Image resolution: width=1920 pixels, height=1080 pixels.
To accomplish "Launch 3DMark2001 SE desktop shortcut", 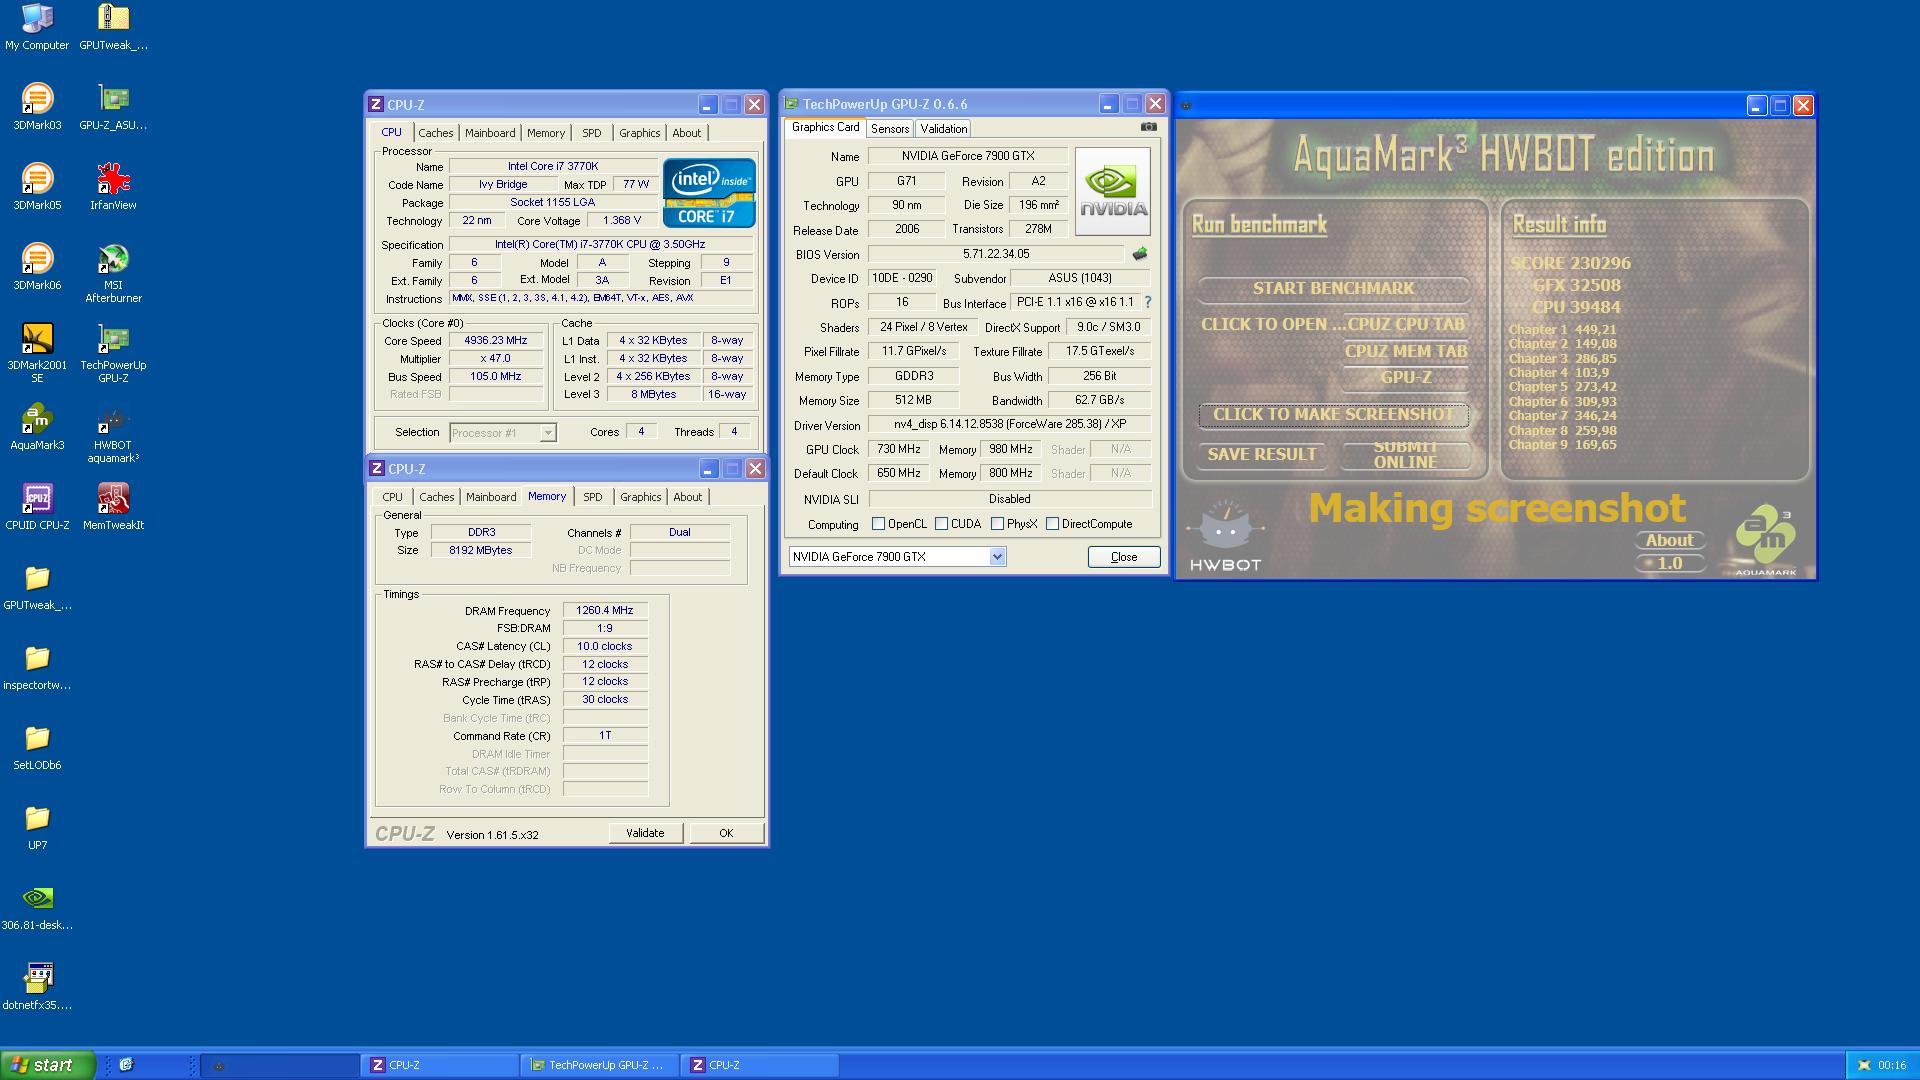I will [x=37, y=353].
